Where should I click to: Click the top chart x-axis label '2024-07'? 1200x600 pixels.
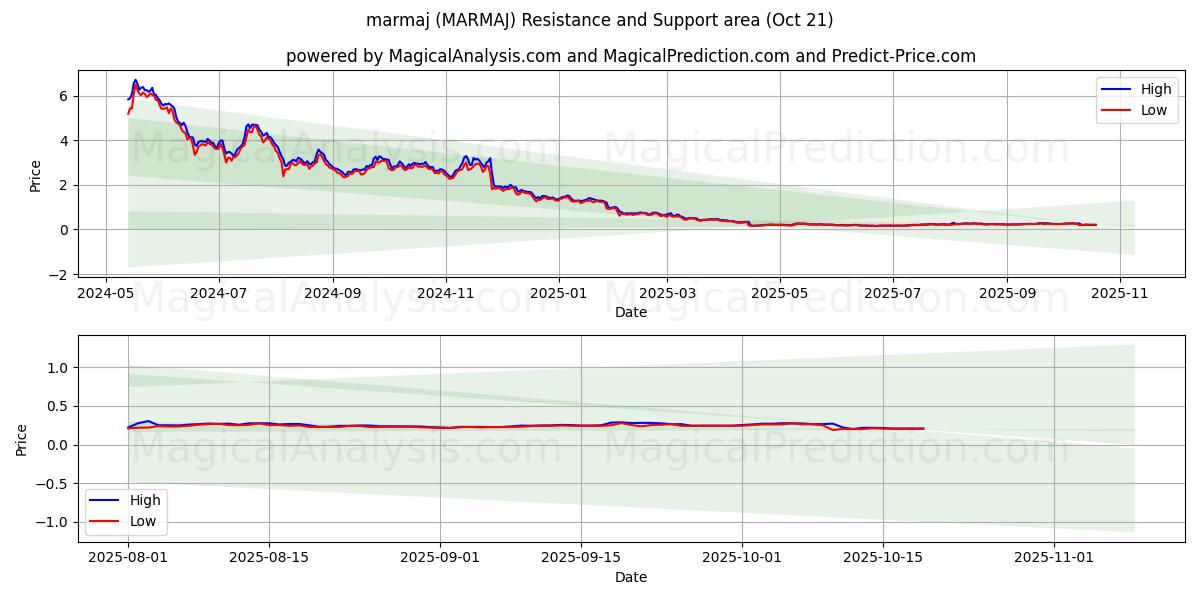point(219,294)
